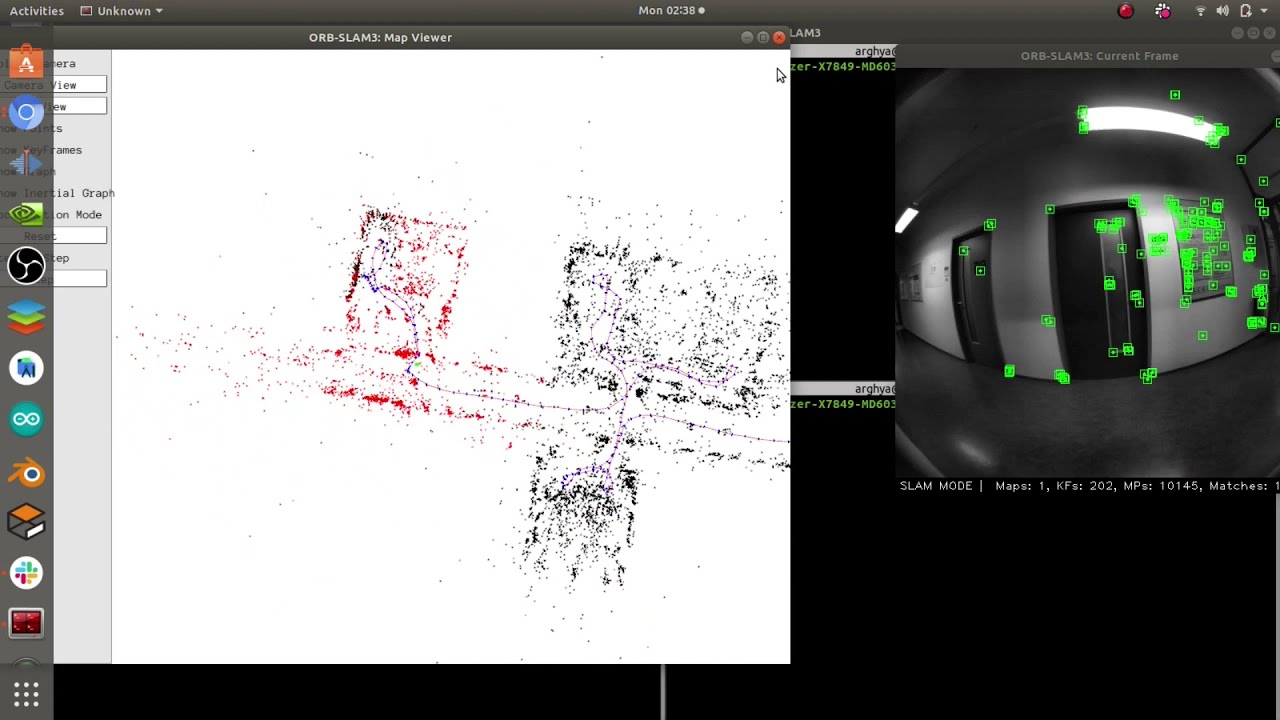Open the orange box app in dock
This screenshot has width=1280, height=720.
tap(26, 521)
